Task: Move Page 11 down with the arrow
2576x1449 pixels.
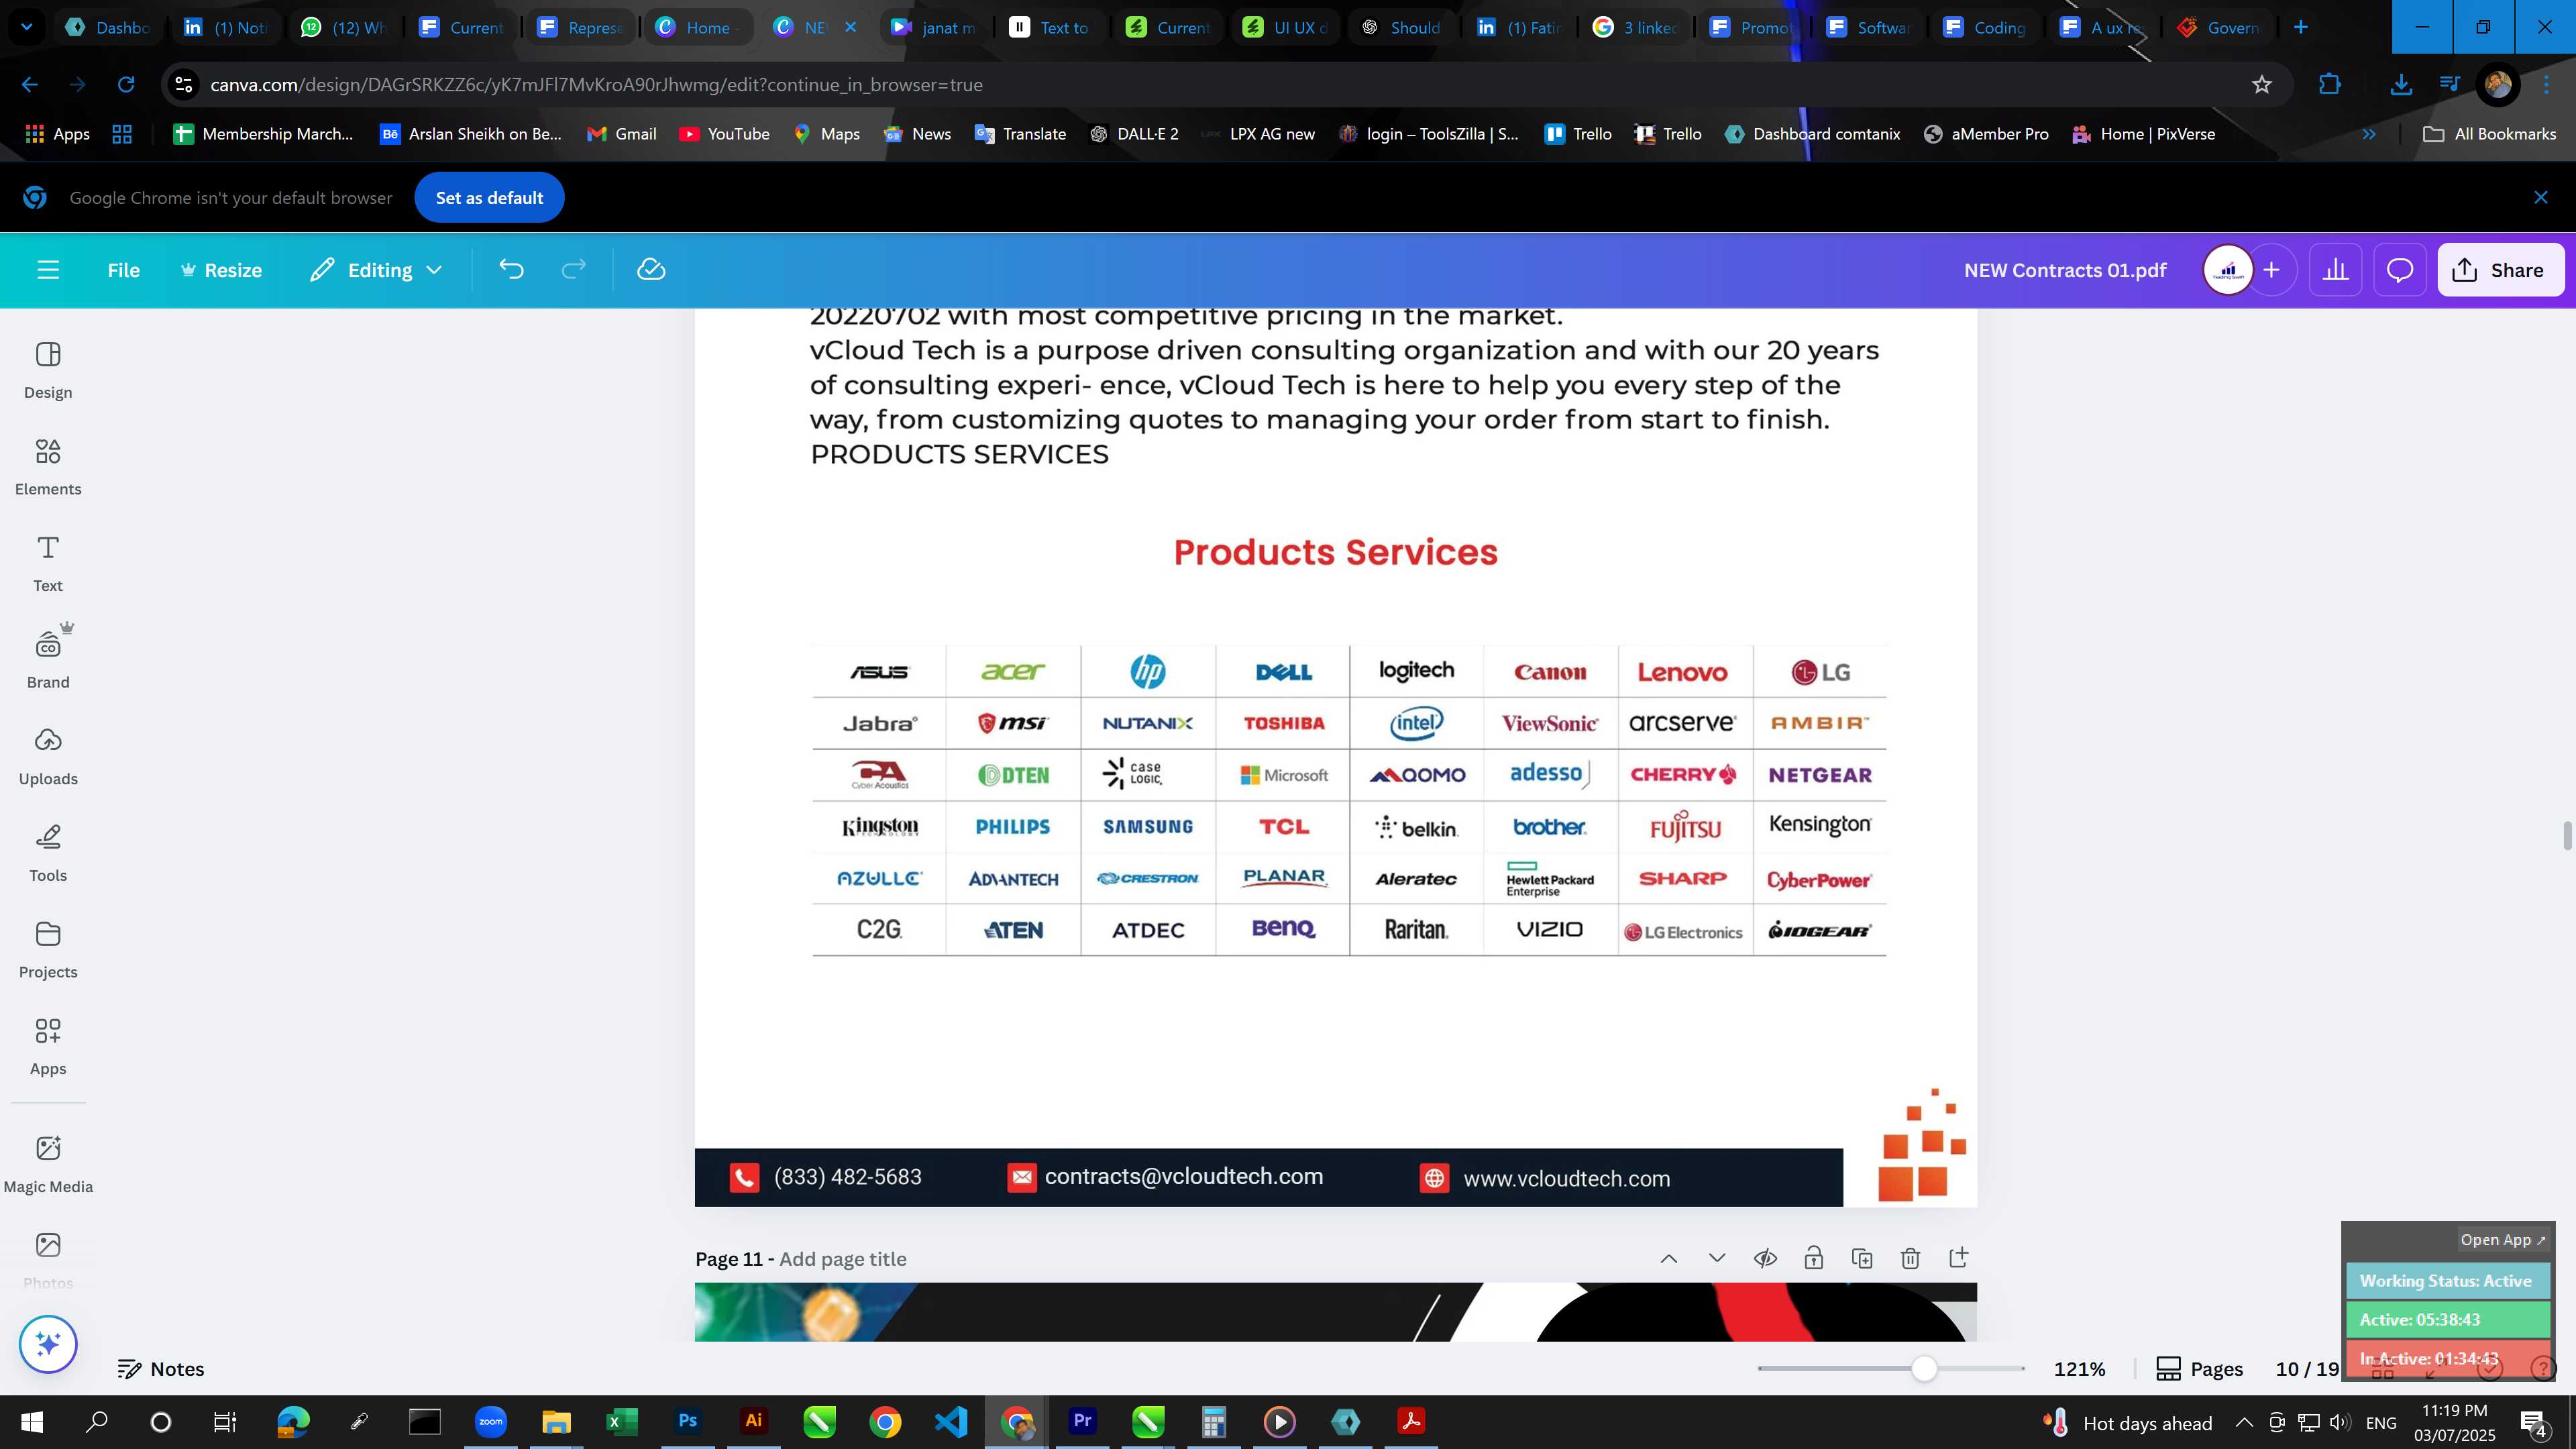Action: [1717, 1258]
